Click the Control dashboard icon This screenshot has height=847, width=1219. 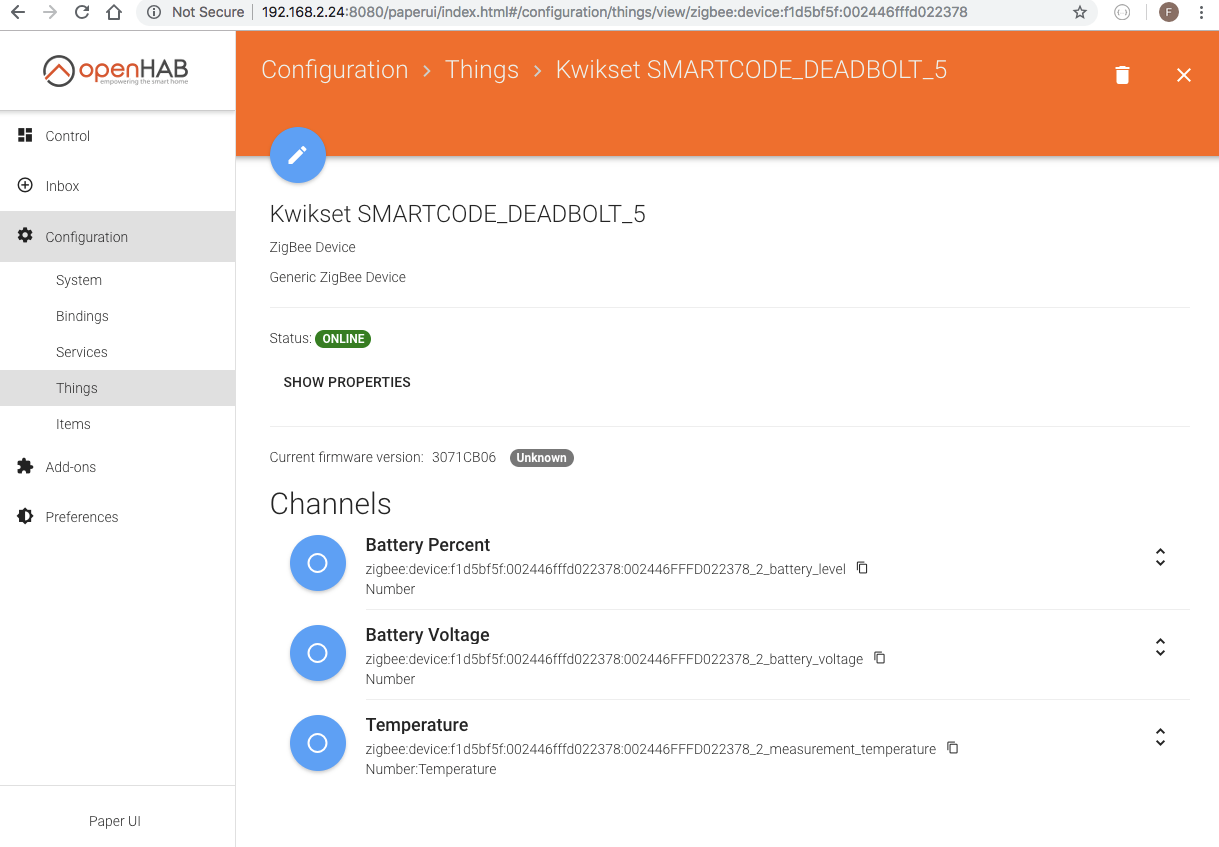coord(26,135)
